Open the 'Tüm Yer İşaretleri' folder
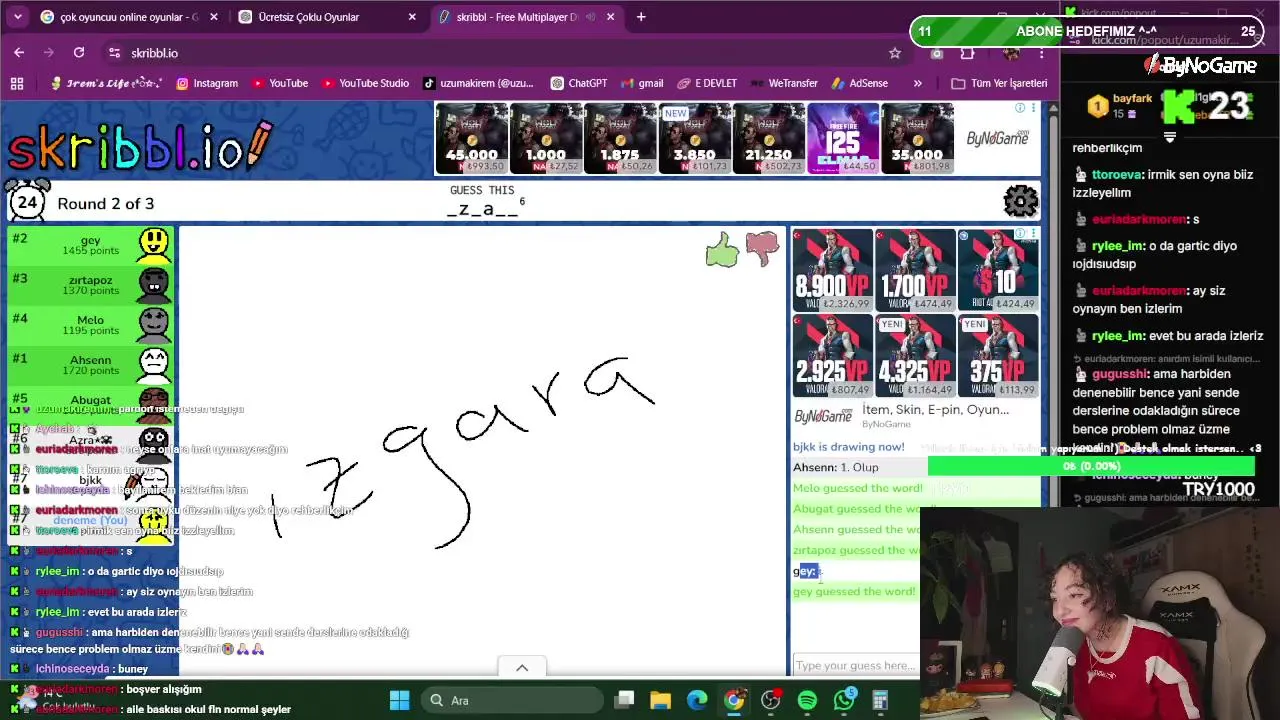 coord(999,83)
